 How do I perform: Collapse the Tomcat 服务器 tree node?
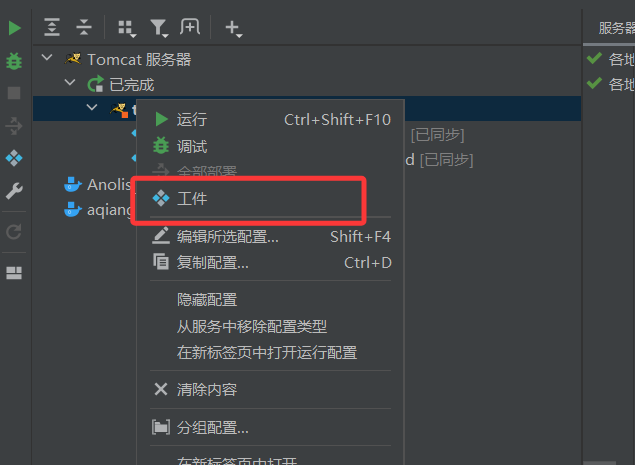click(47, 57)
